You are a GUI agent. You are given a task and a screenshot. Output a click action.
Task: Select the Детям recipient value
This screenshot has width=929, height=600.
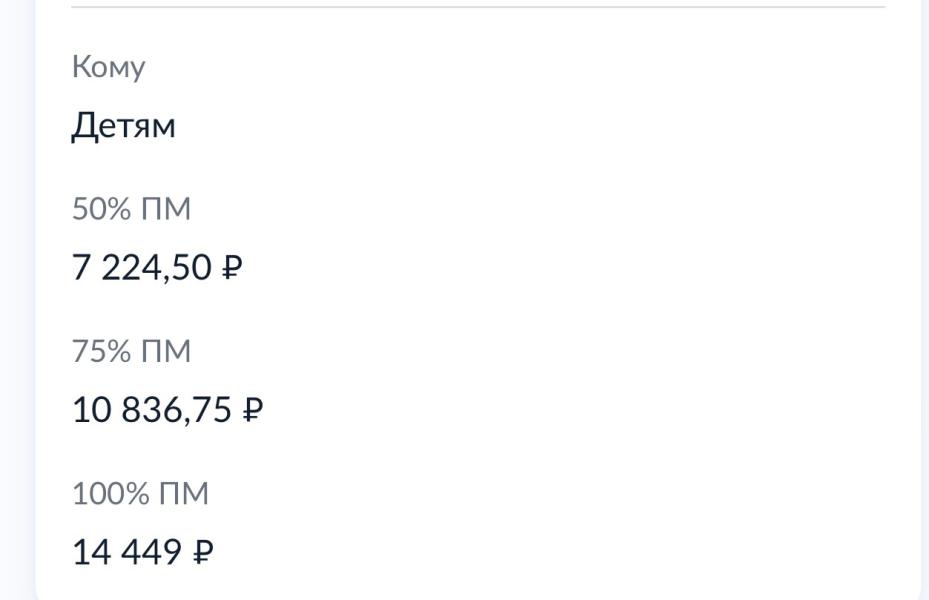(123, 126)
